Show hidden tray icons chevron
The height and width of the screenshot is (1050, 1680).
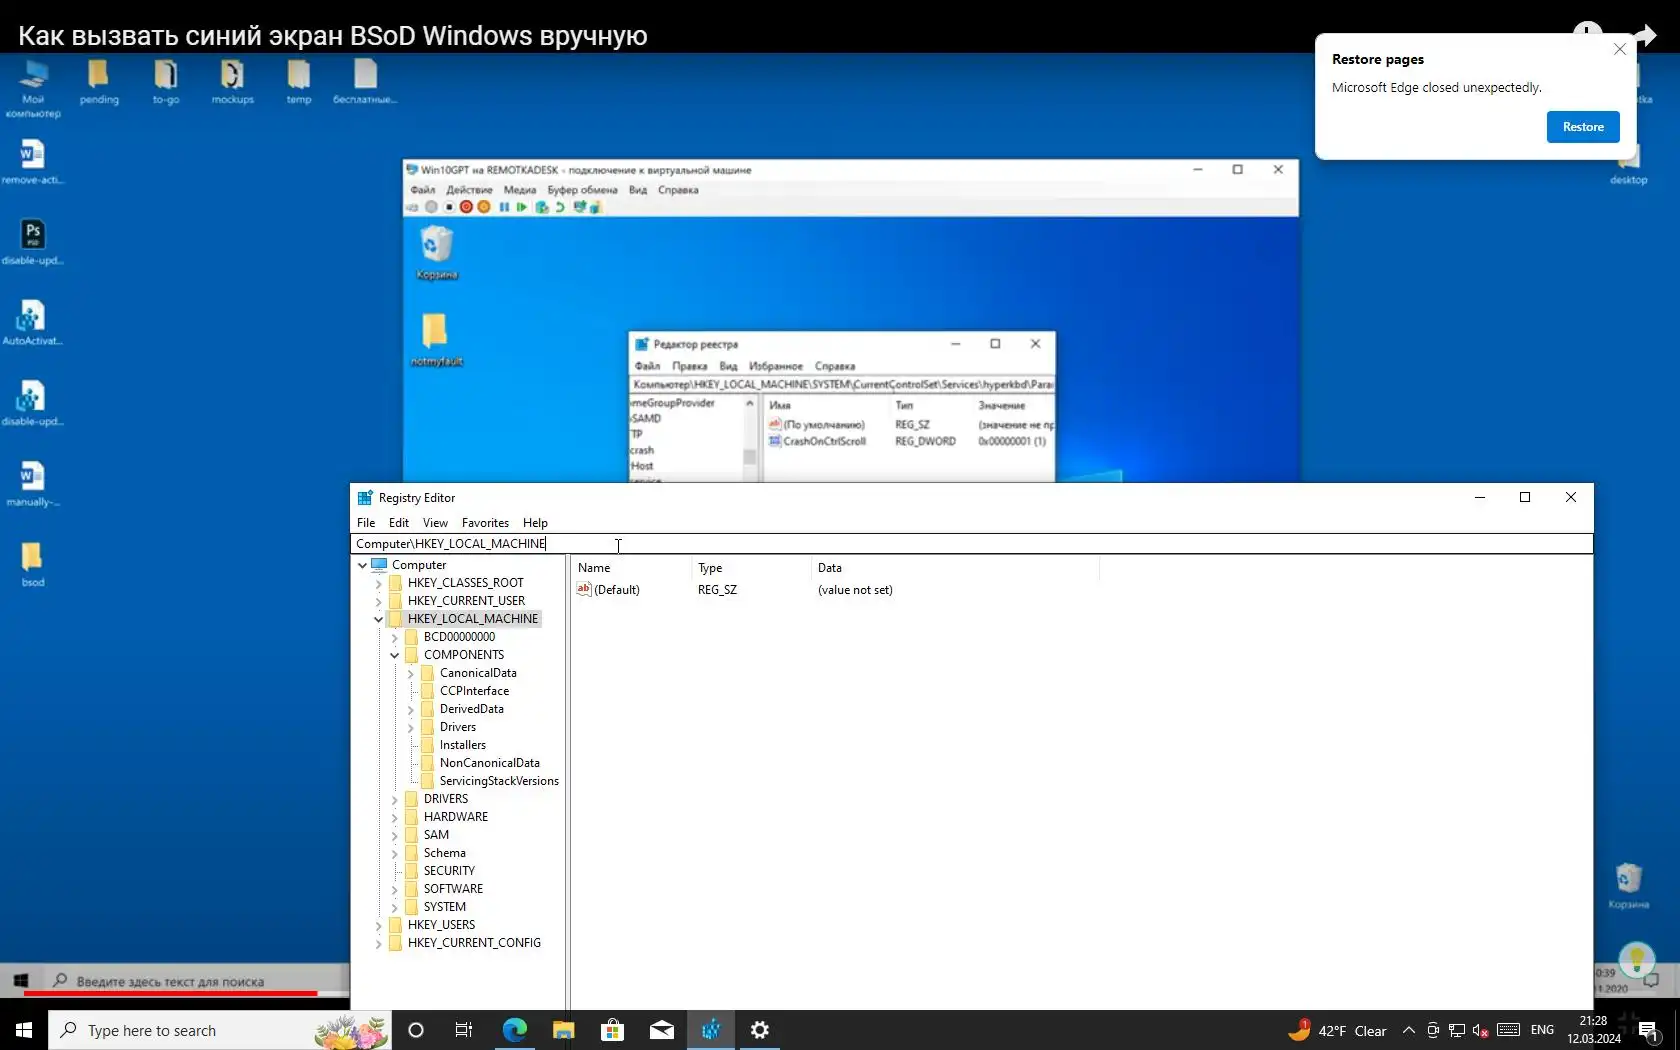pyautogui.click(x=1408, y=1030)
